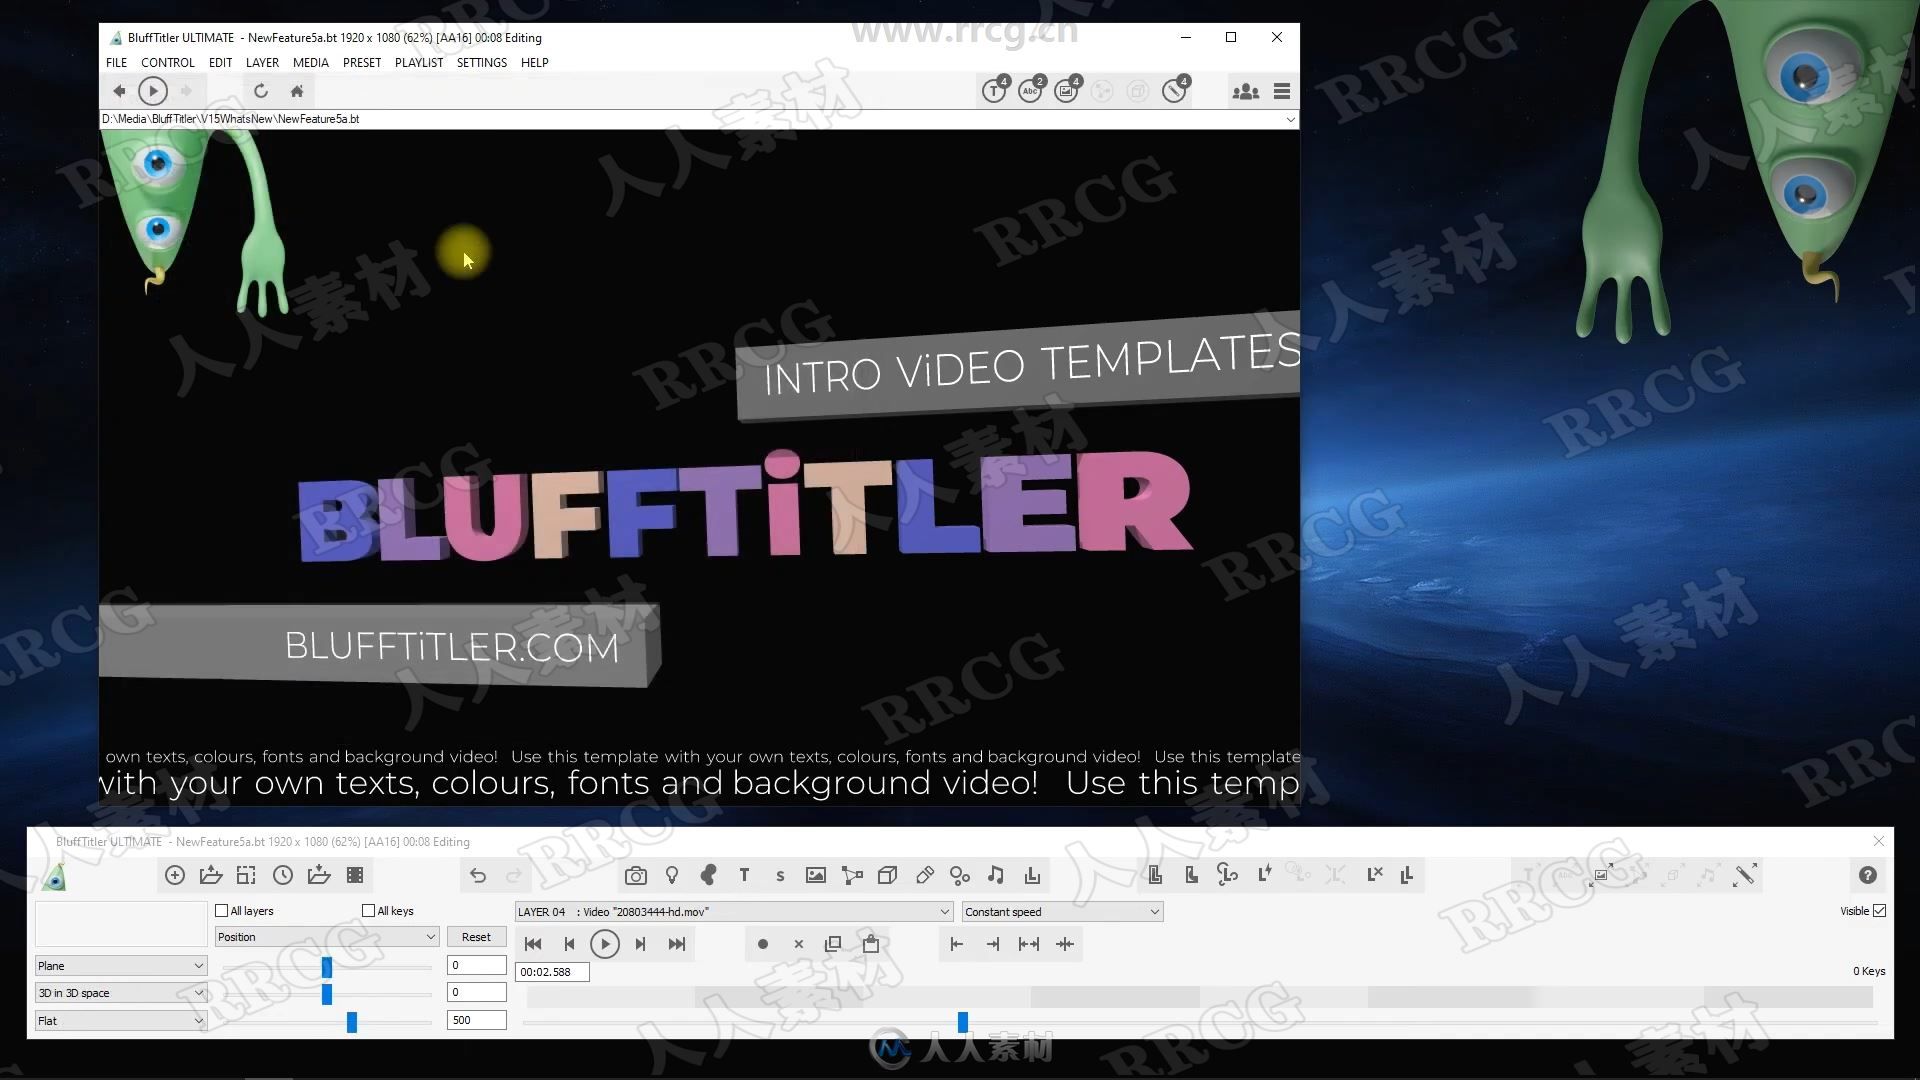The width and height of the screenshot is (1920, 1080).
Task: Click the new show plus-circle icon
Action: click(x=175, y=876)
